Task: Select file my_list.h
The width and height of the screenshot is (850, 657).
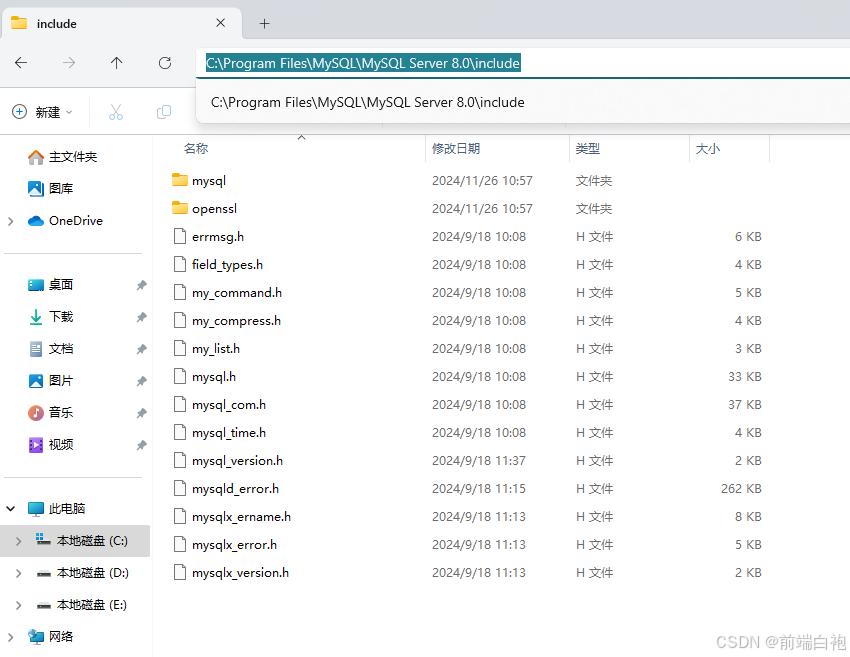Action: (x=207, y=349)
